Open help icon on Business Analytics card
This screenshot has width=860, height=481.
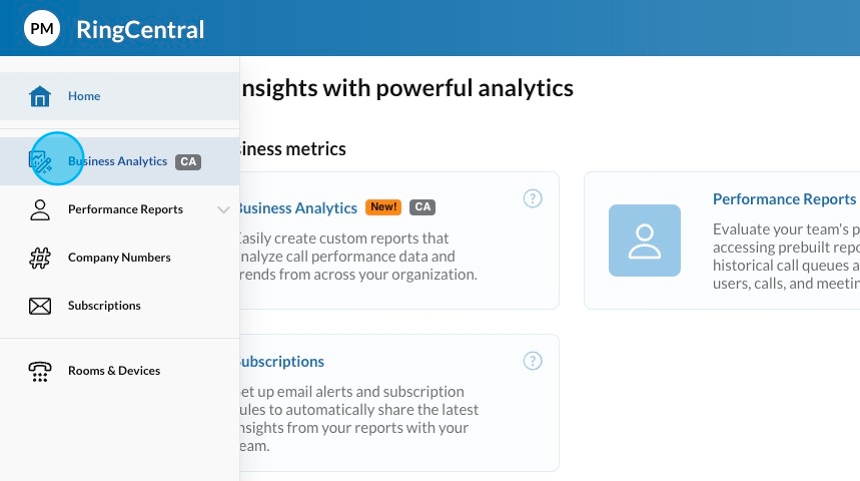click(533, 198)
